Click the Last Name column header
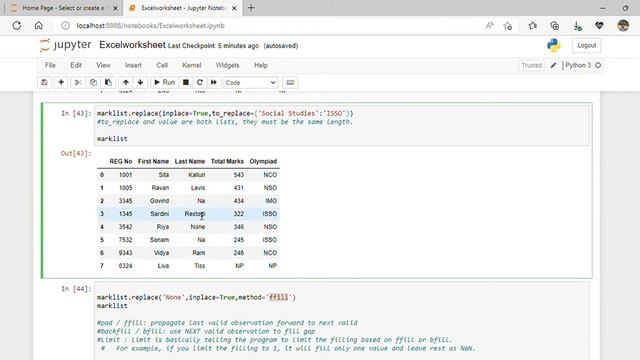640x360 pixels. 190,161
